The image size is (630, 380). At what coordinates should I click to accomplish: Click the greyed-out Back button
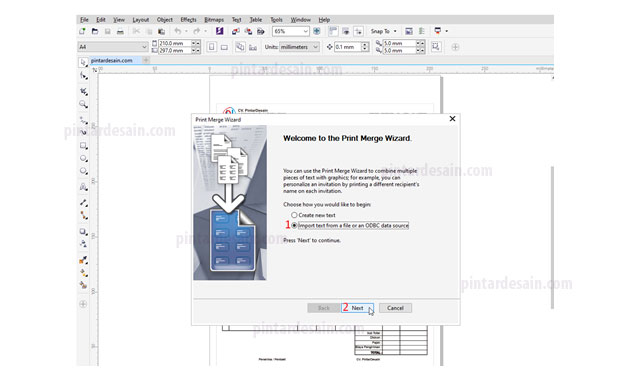point(323,308)
